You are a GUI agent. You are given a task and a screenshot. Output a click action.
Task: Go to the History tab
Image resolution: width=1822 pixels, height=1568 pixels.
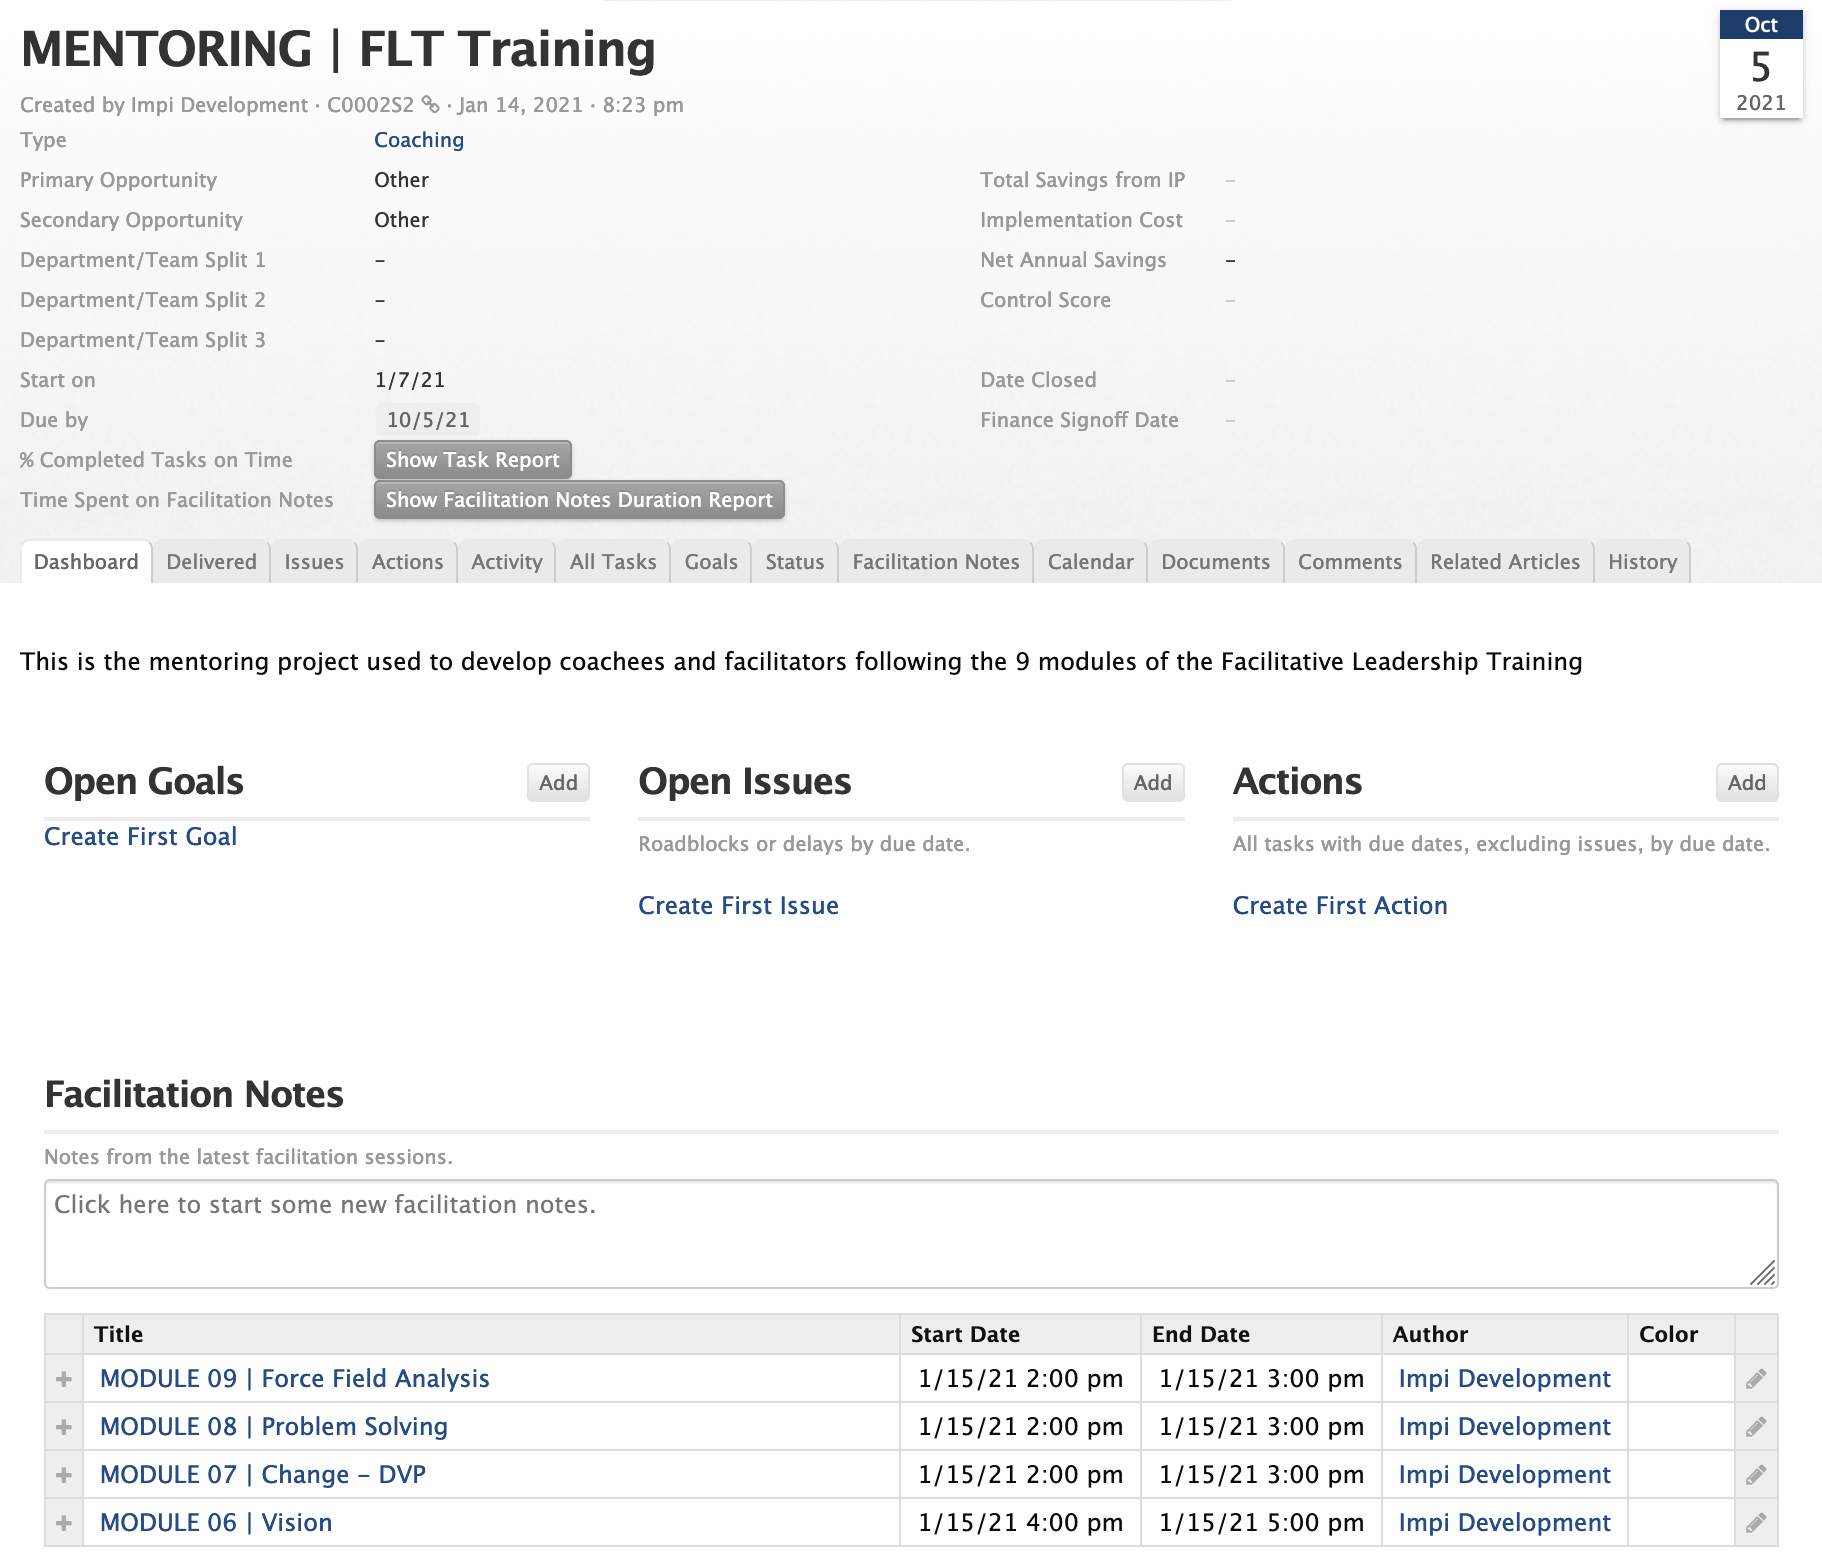click(x=1641, y=562)
